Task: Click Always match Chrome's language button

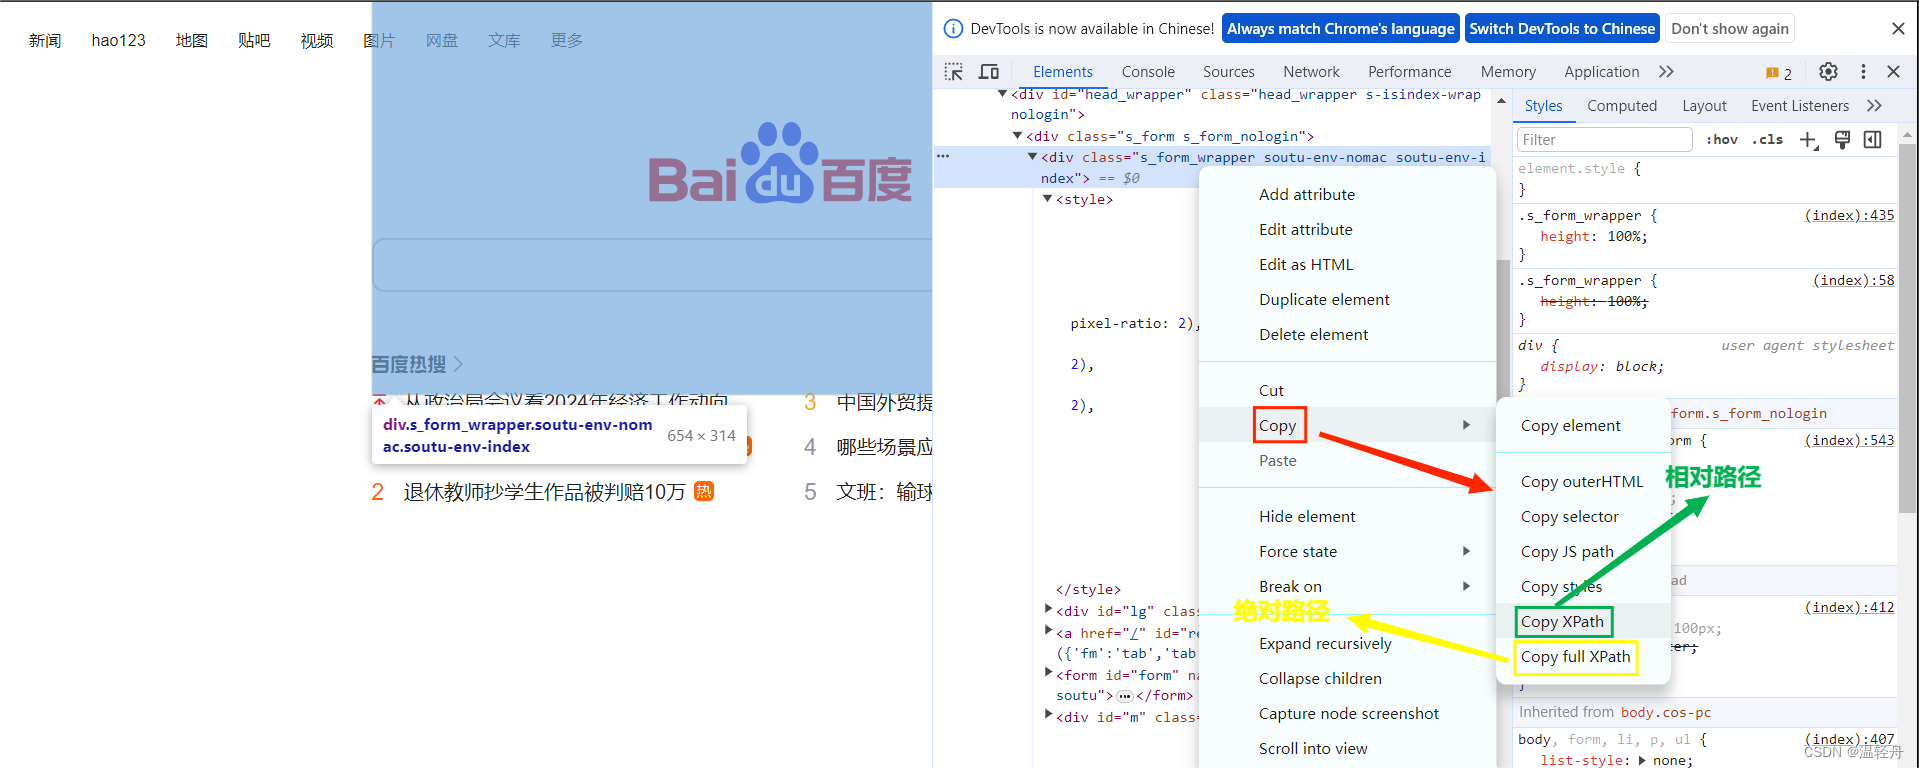Action: tap(1340, 29)
